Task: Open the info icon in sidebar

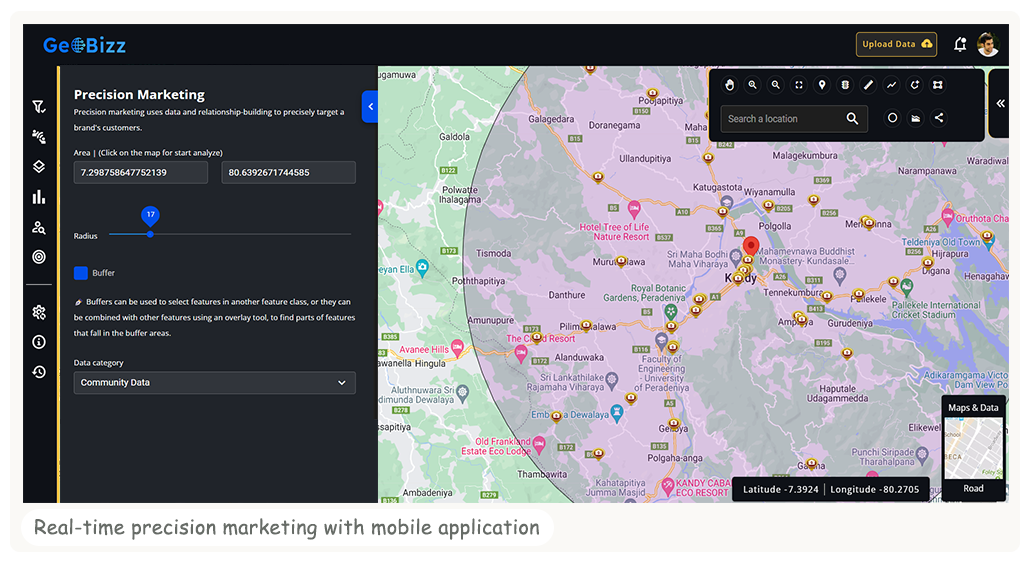Action: 39,342
